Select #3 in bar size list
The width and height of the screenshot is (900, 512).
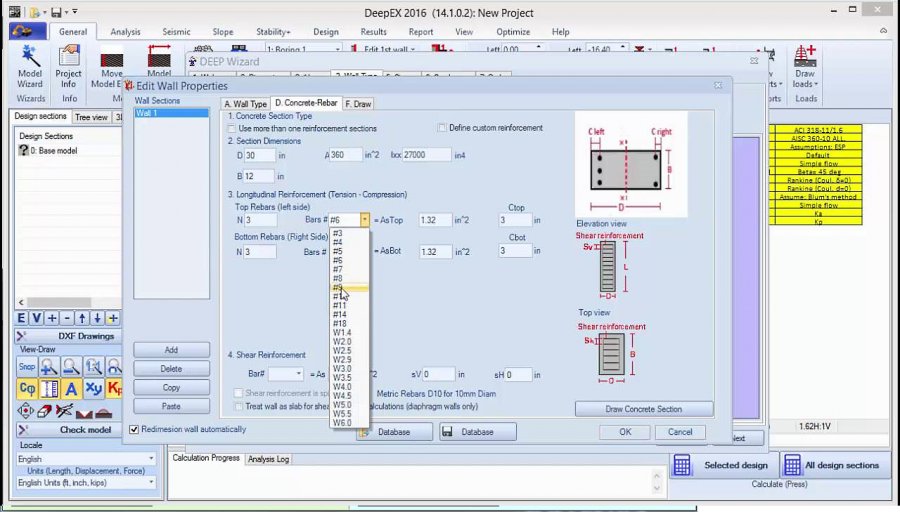[350, 234]
